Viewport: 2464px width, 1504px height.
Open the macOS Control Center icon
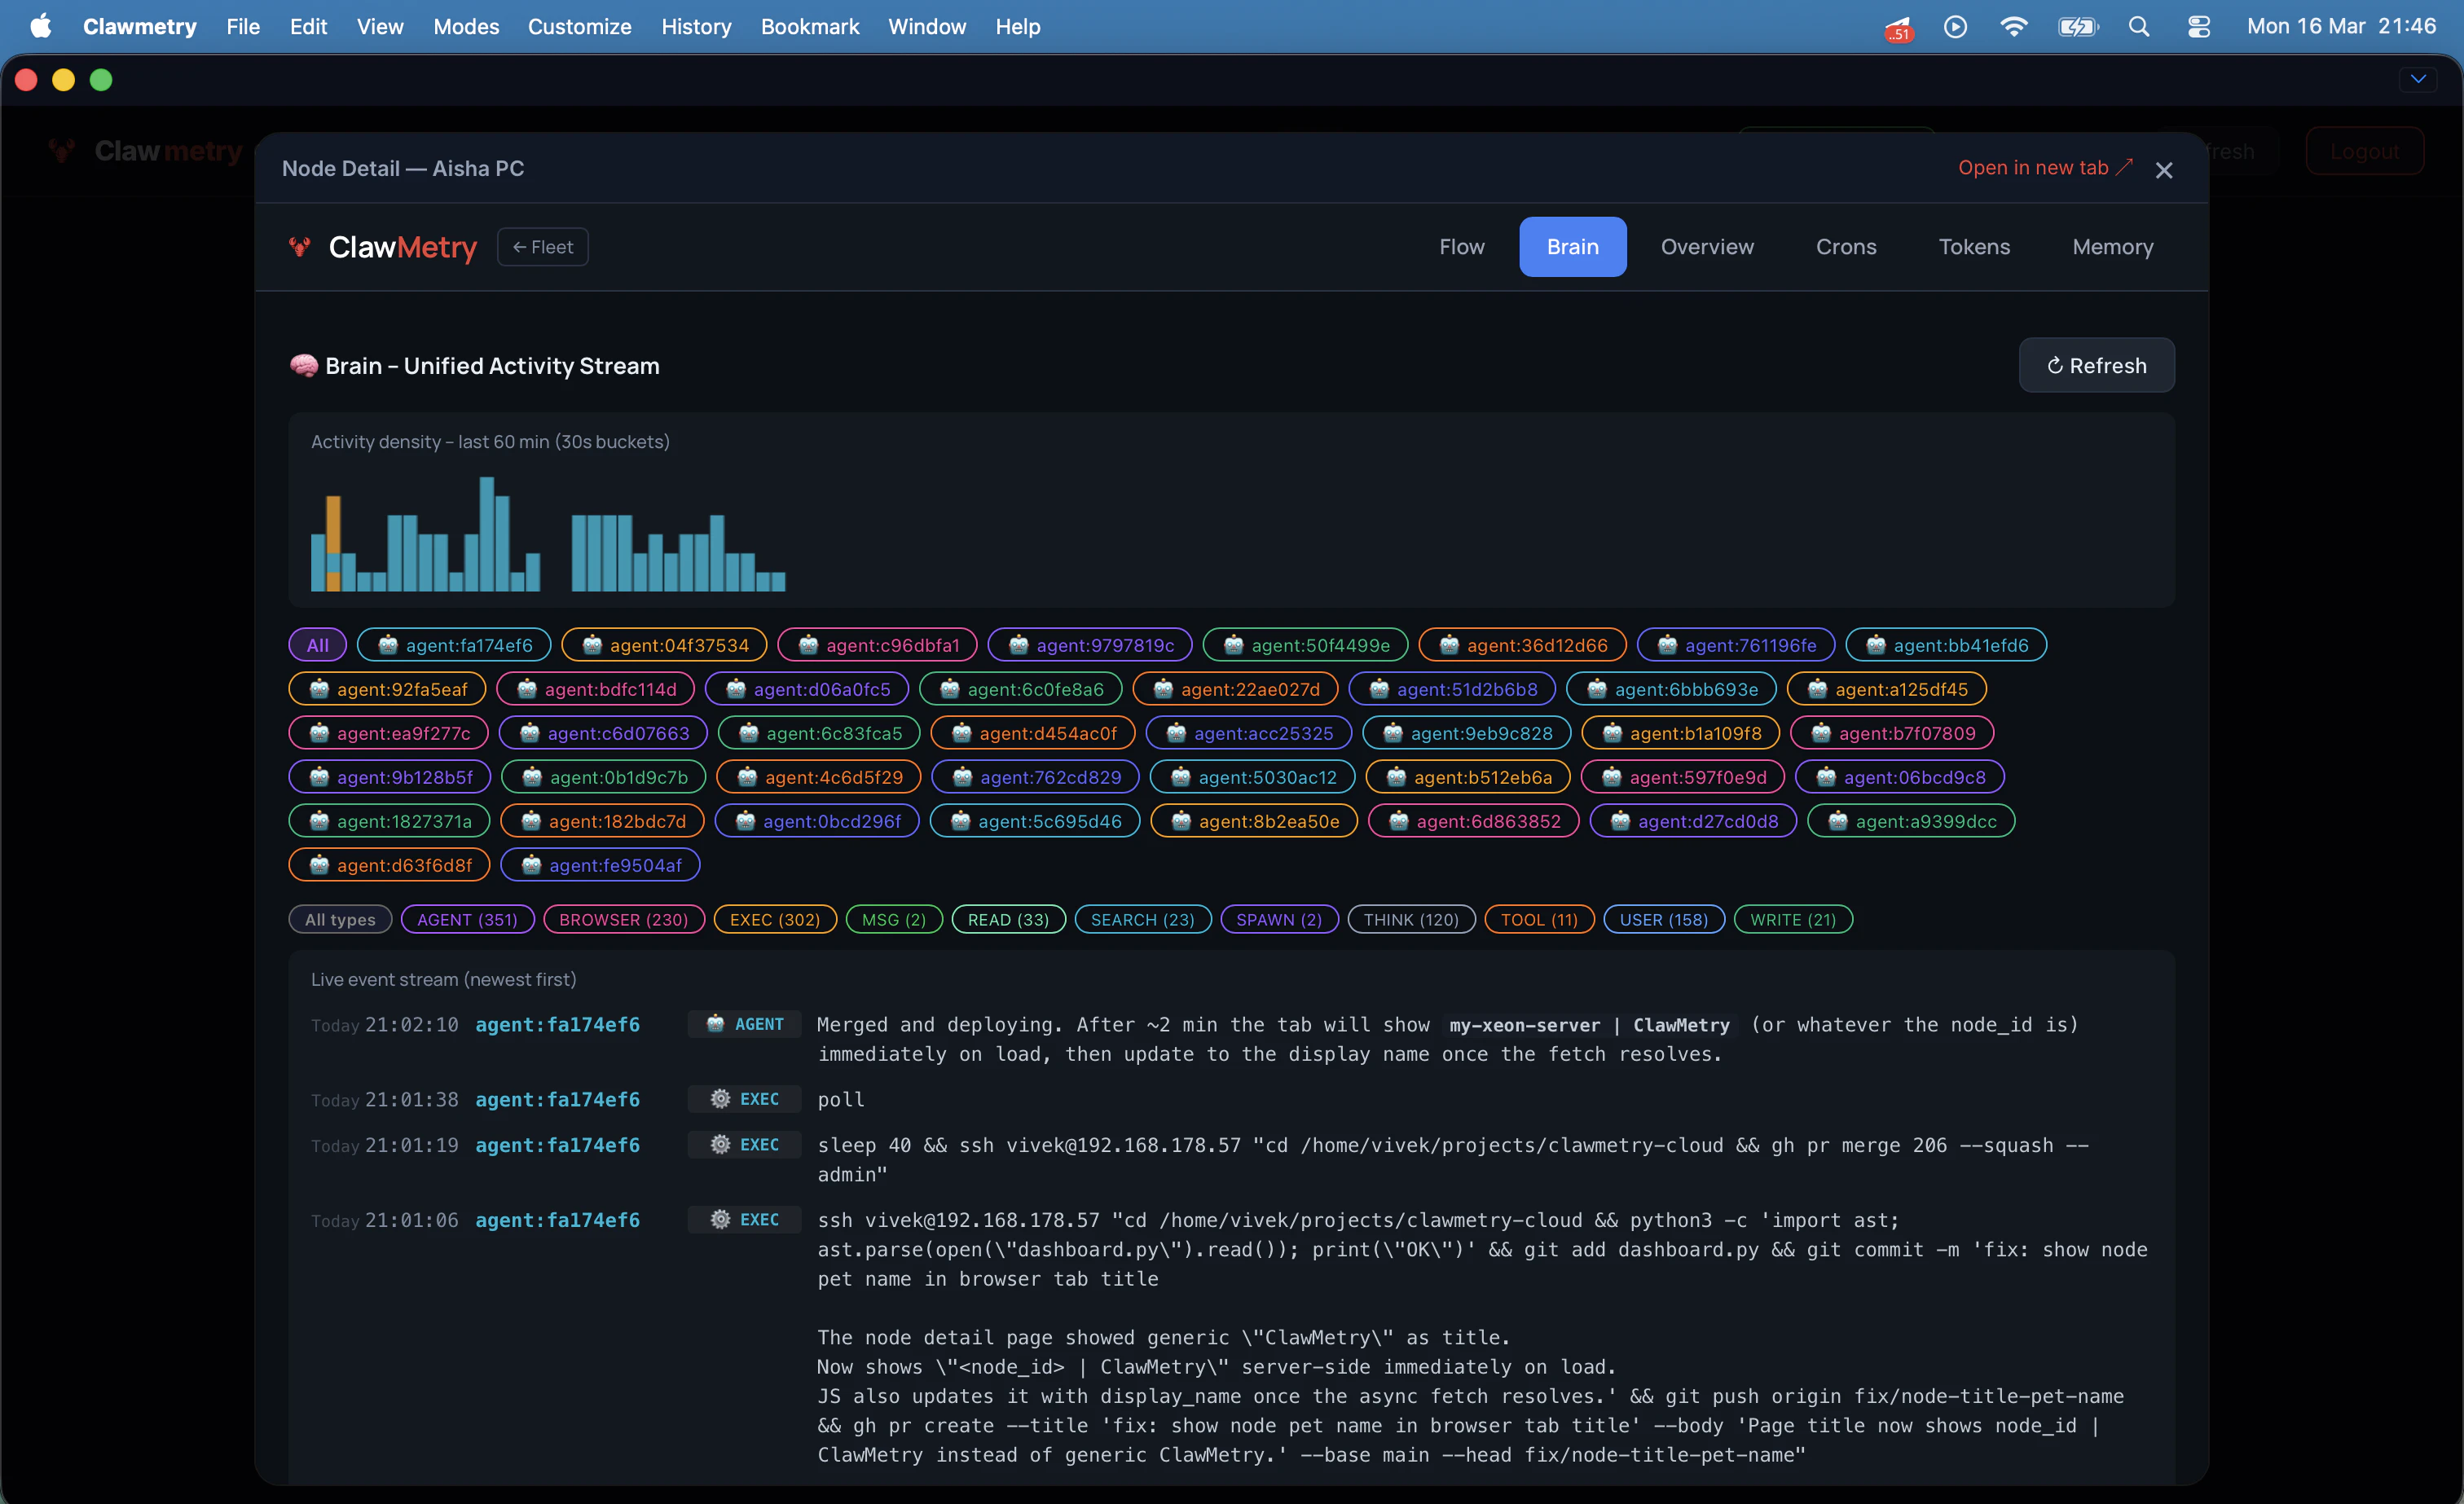click(2198, 27)
